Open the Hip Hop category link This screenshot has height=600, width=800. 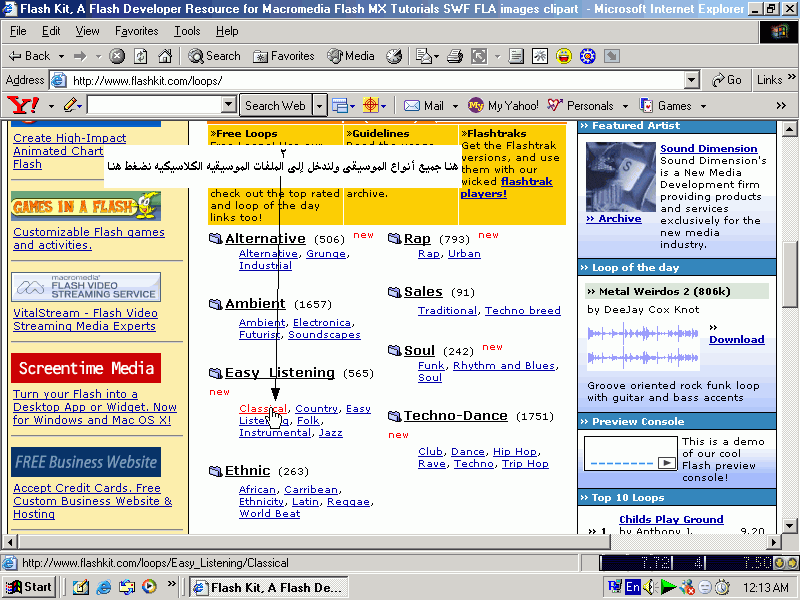click(514, 452)
